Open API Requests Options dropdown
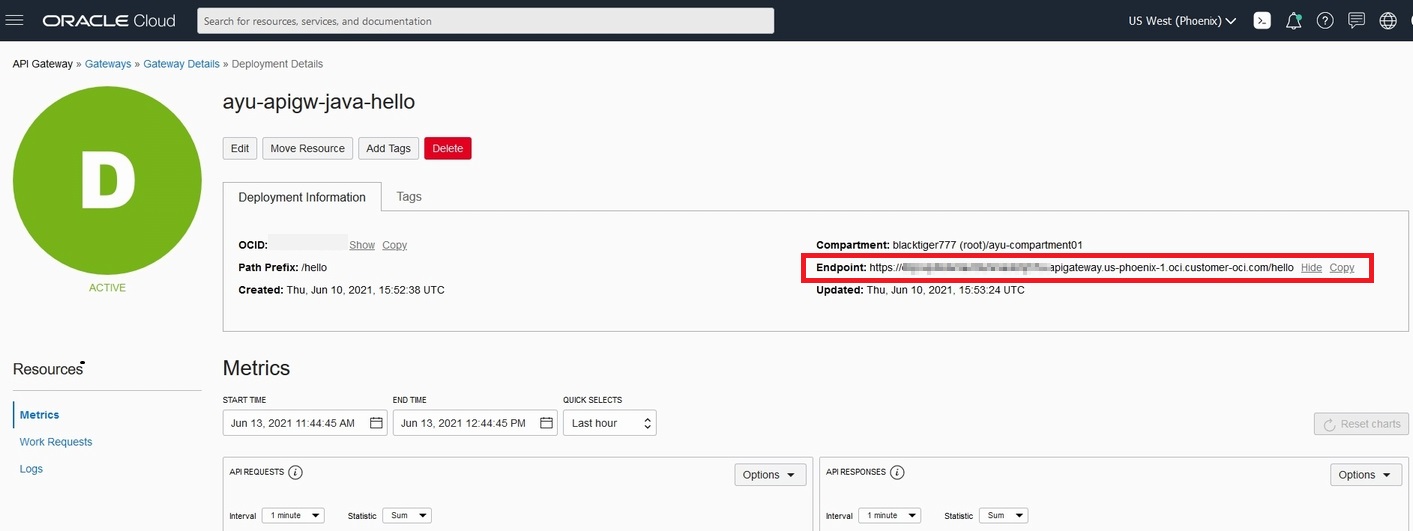This screenshot has width=1413, height=531. pyautogui.click(x=770, y=475)
